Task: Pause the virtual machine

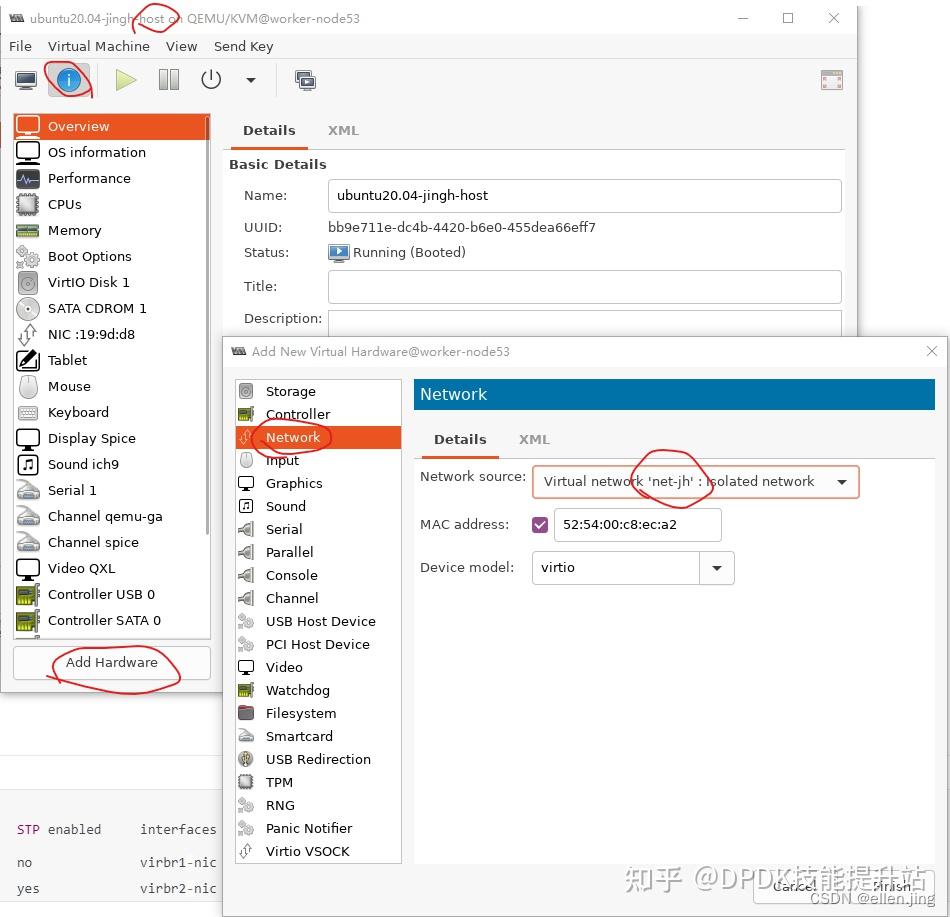Action: point(168,80)
